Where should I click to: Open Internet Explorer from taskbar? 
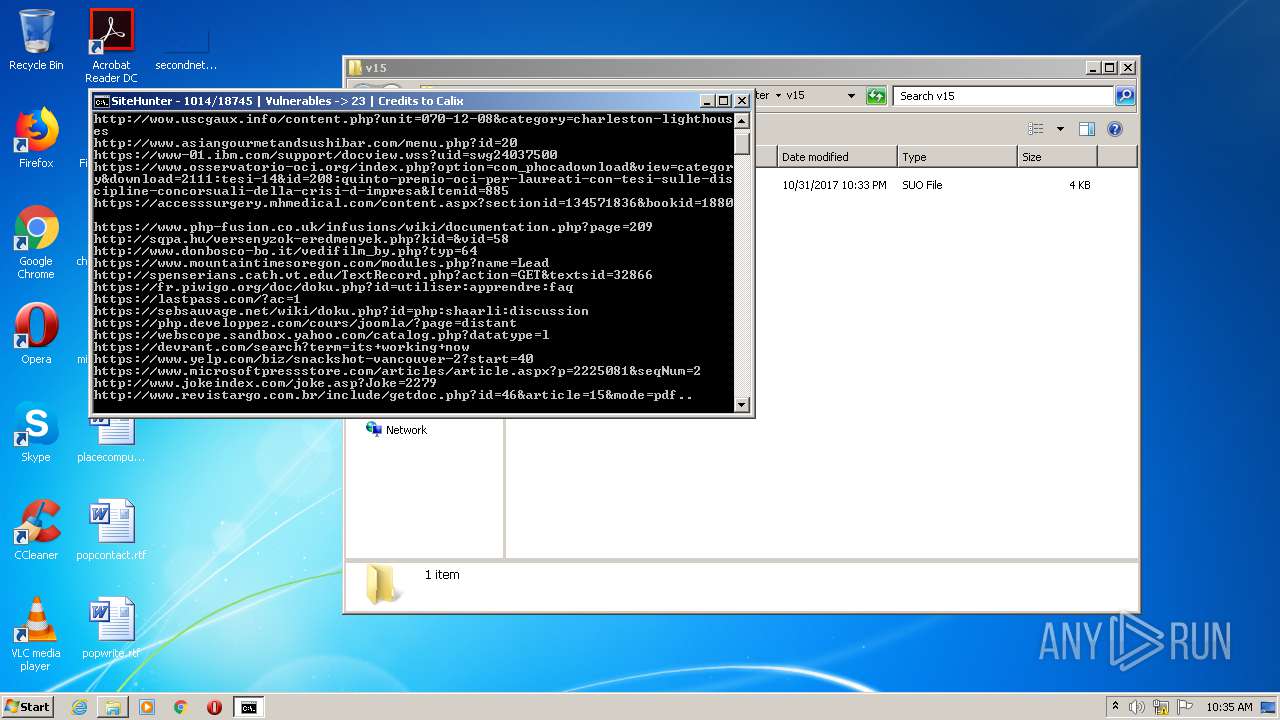pyautogui.click(x=79, y=707)
